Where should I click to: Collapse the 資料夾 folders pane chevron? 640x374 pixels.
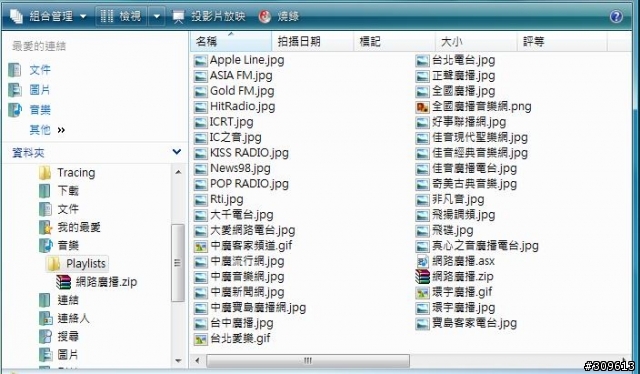[x=177, y=152]
